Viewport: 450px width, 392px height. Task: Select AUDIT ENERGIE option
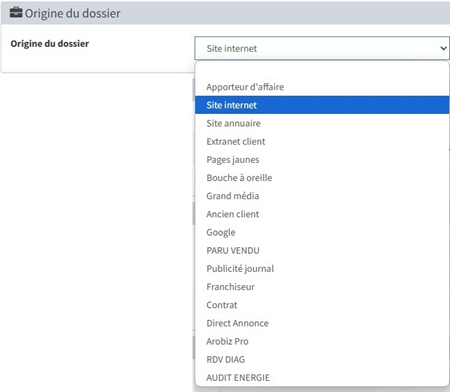coord(322,377)
